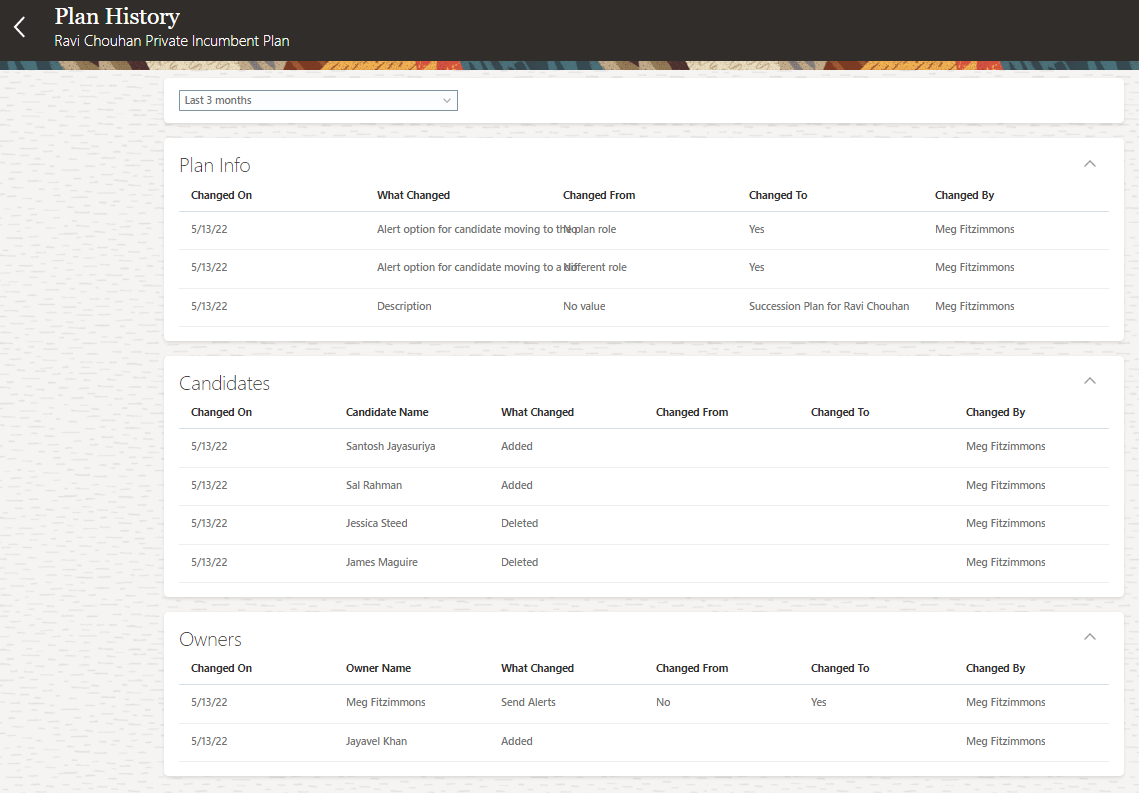Select Alert option for plan role cell
This screenshot has width=1139, height=793.
496,229
